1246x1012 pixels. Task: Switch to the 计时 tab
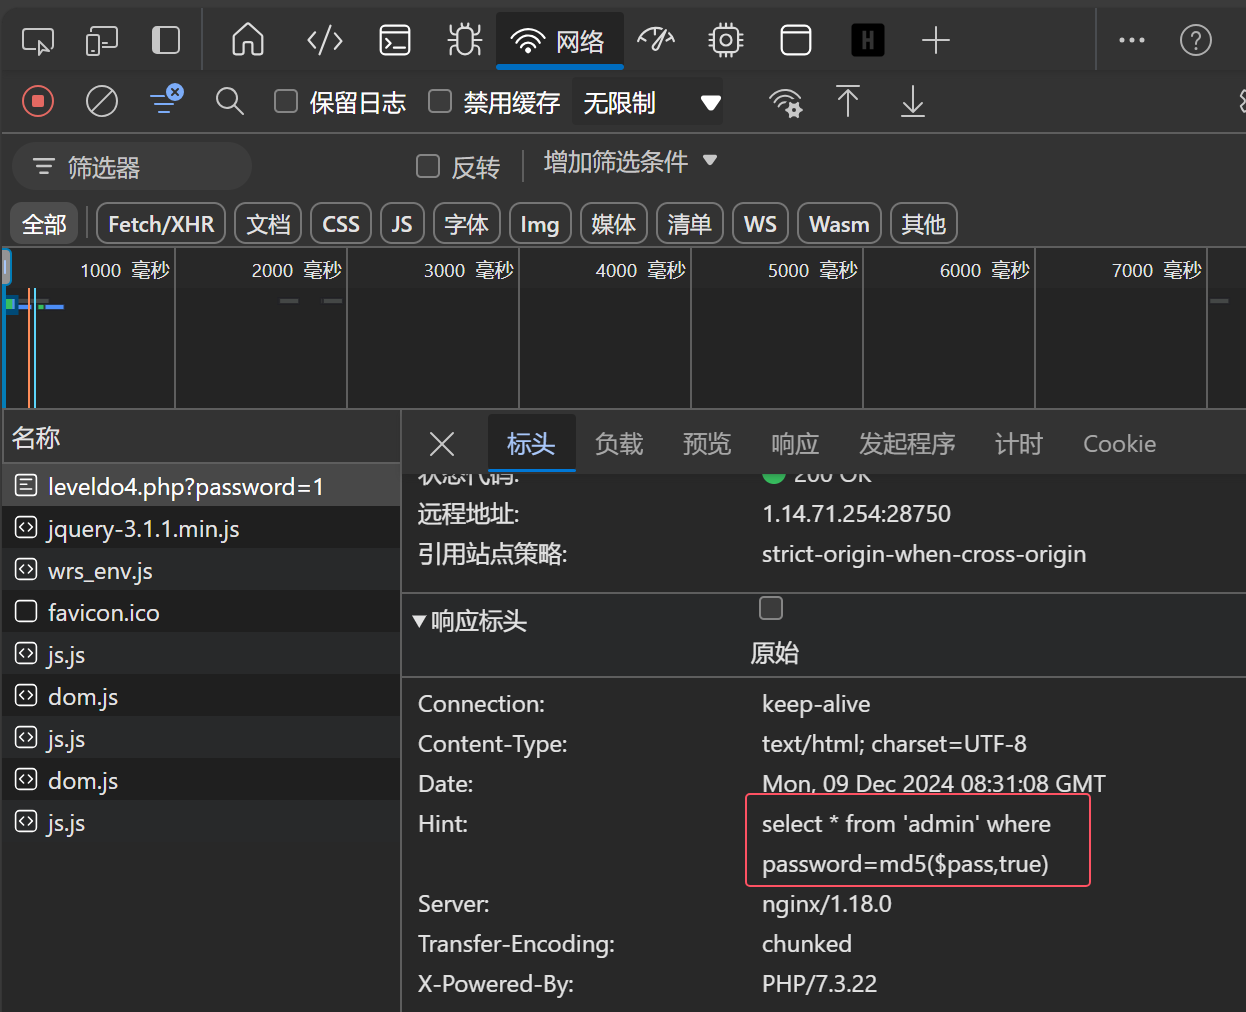click(1019, 444)
